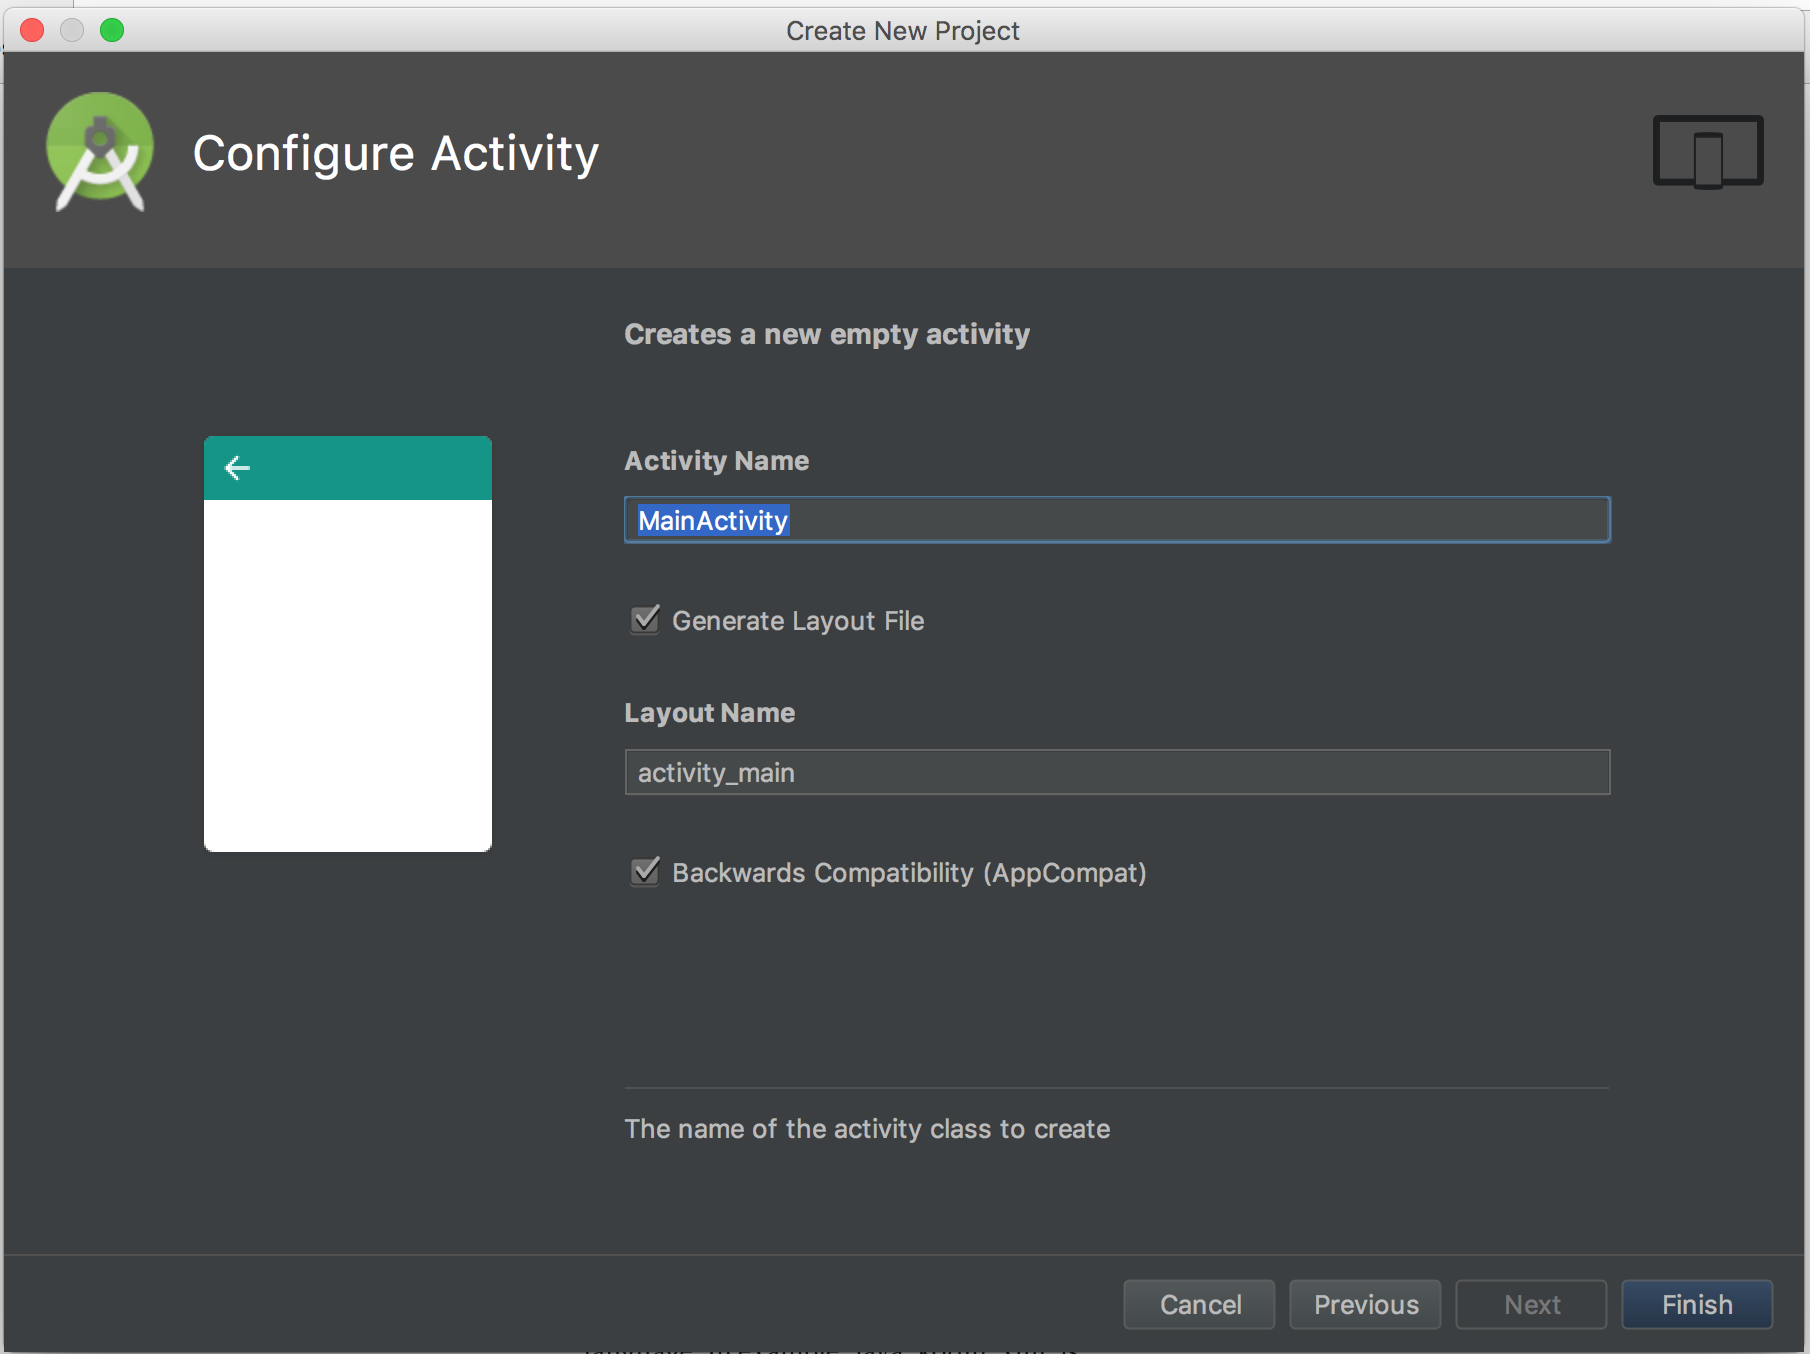Focus the Activity Name text field

coord(1116,520)
